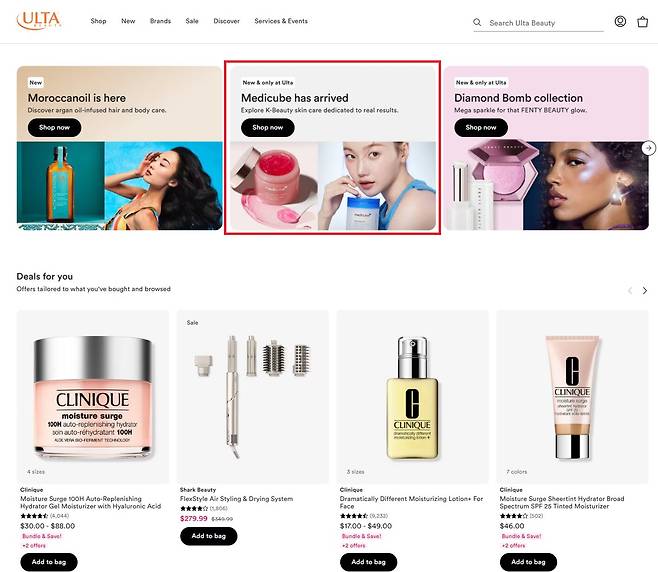Shop now on the Medicube banner

(268, 128)
